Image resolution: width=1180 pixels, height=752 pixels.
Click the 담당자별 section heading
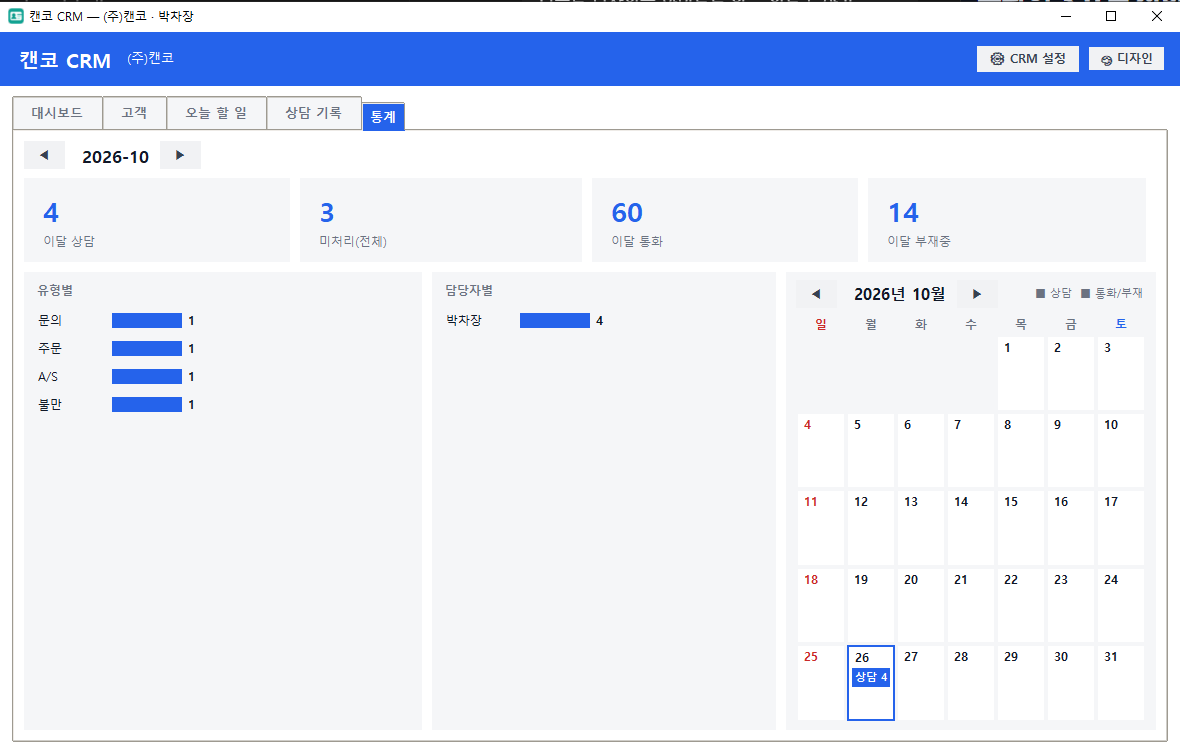469,291
